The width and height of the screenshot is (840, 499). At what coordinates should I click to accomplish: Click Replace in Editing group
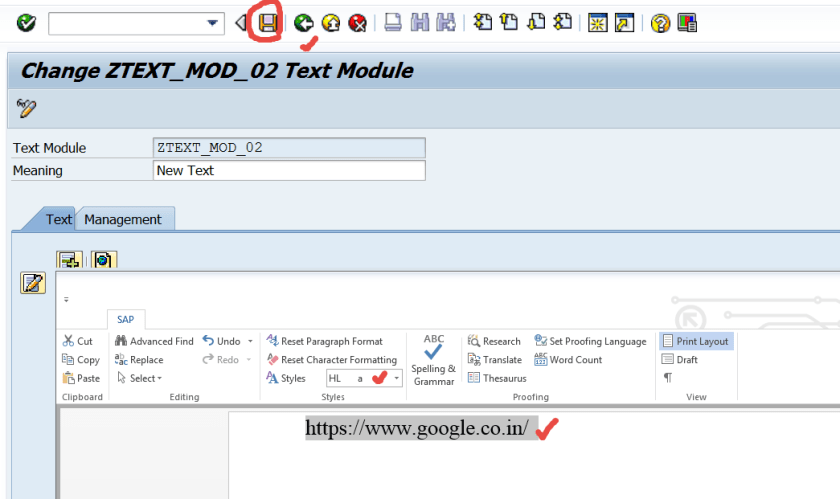tap(139, 360)
